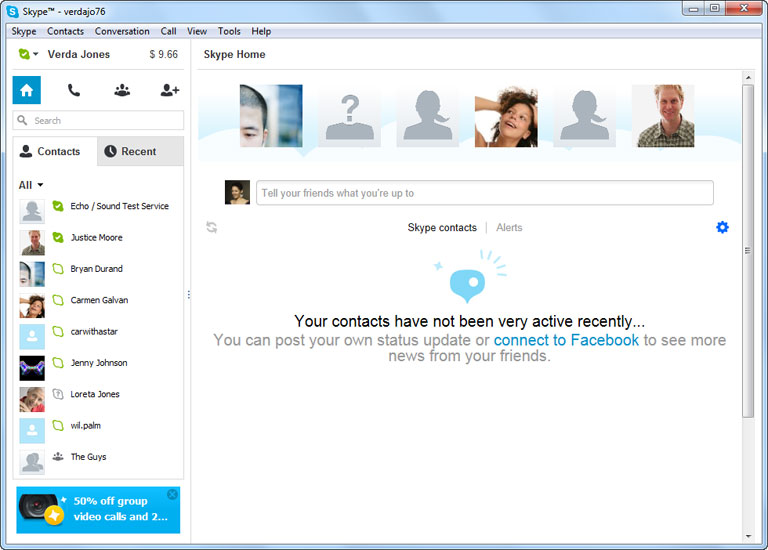
Task: Switch to the Contacts tab
Action: [x=55, y=151]
